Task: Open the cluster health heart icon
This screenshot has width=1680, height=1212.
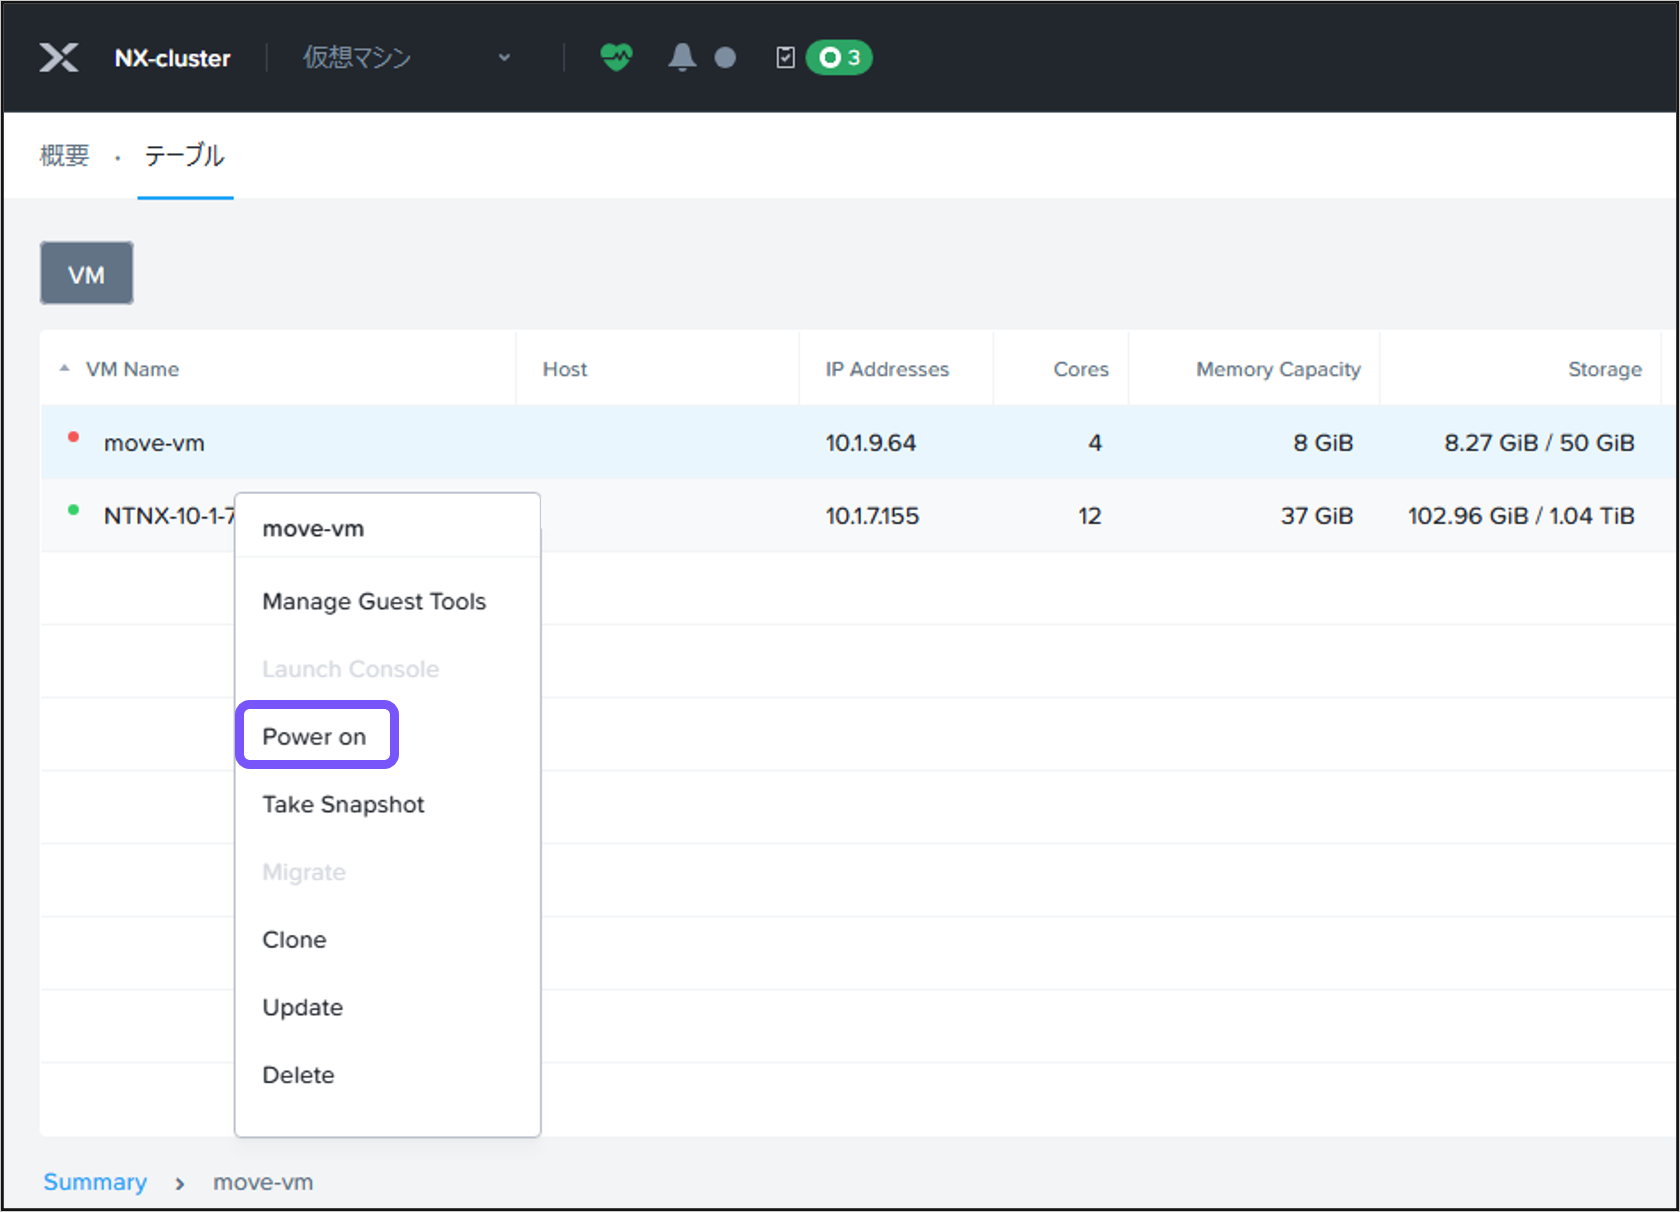Action: pyautogui.click(x=616, y=58)
